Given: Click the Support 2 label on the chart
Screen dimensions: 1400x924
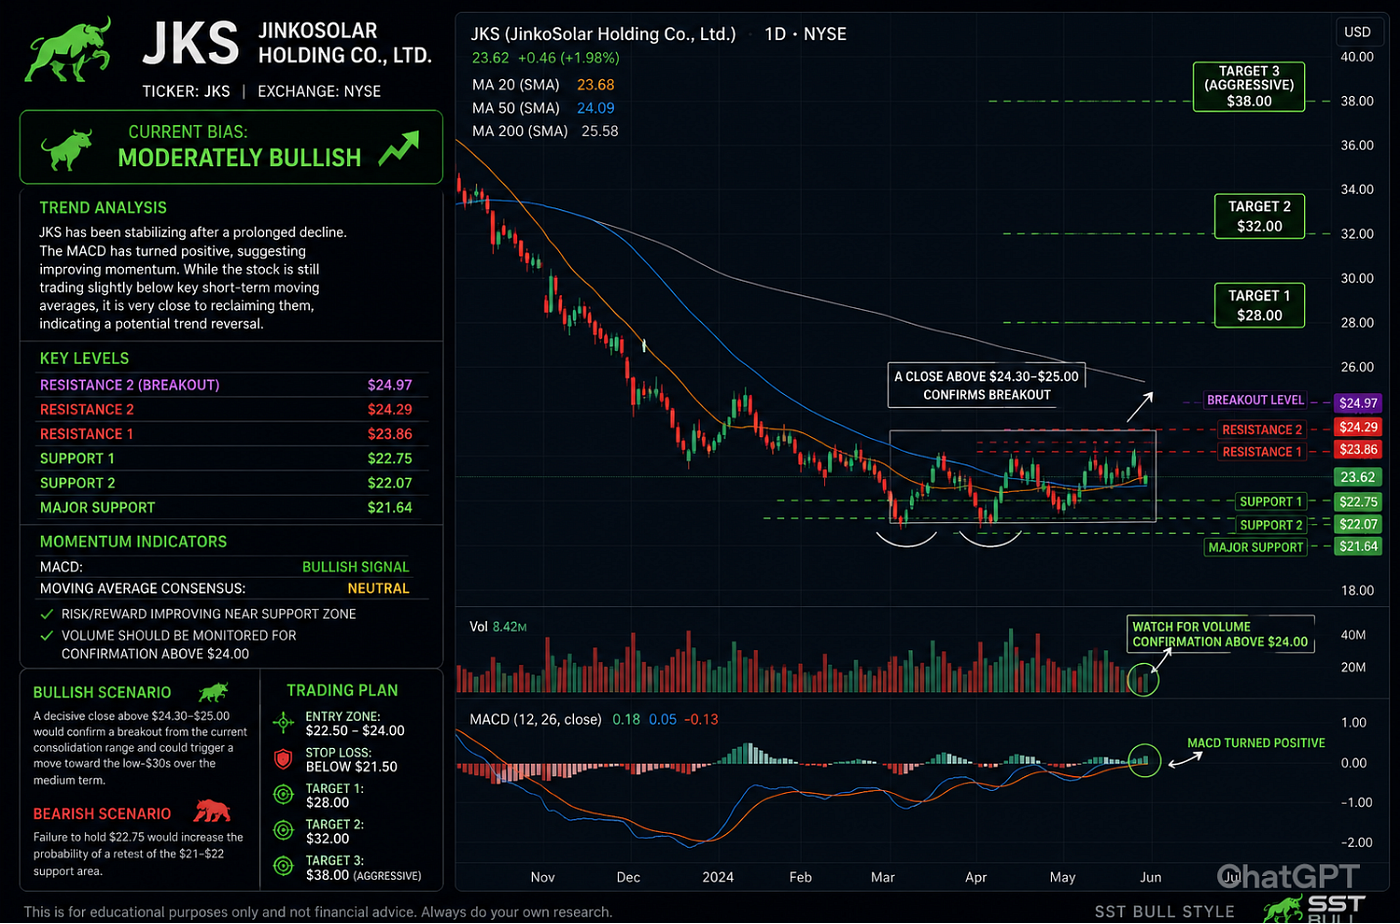Looking at the screenshot, I should (x=1270, y=525).
